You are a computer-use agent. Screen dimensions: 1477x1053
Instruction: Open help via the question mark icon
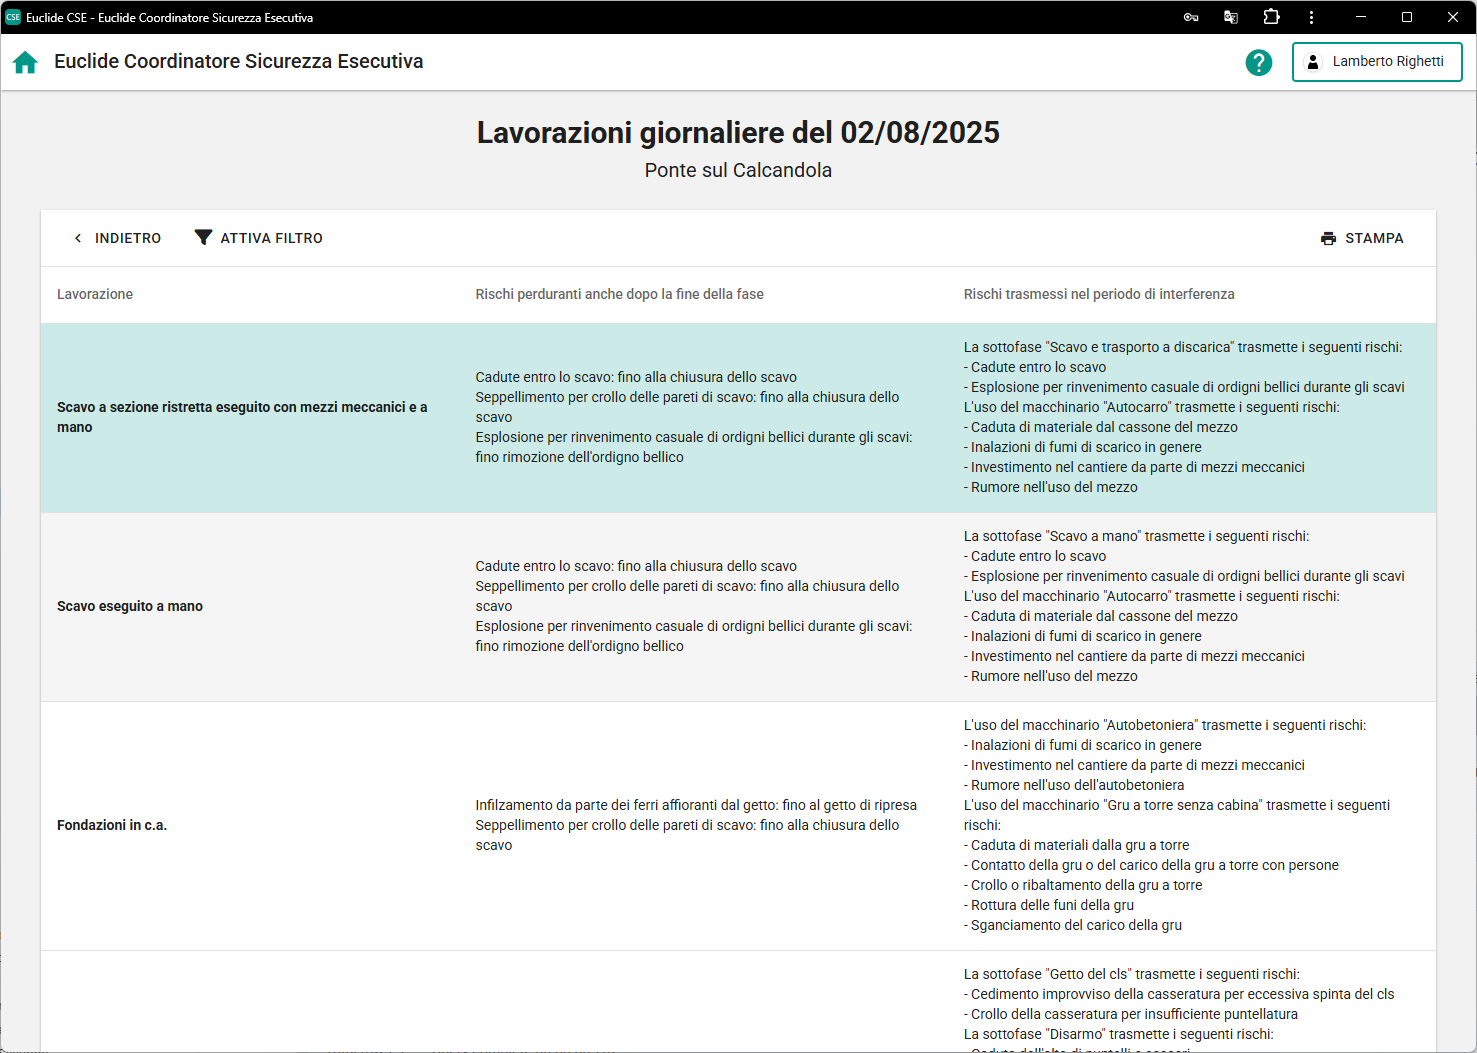click(x=1258, y=62)
